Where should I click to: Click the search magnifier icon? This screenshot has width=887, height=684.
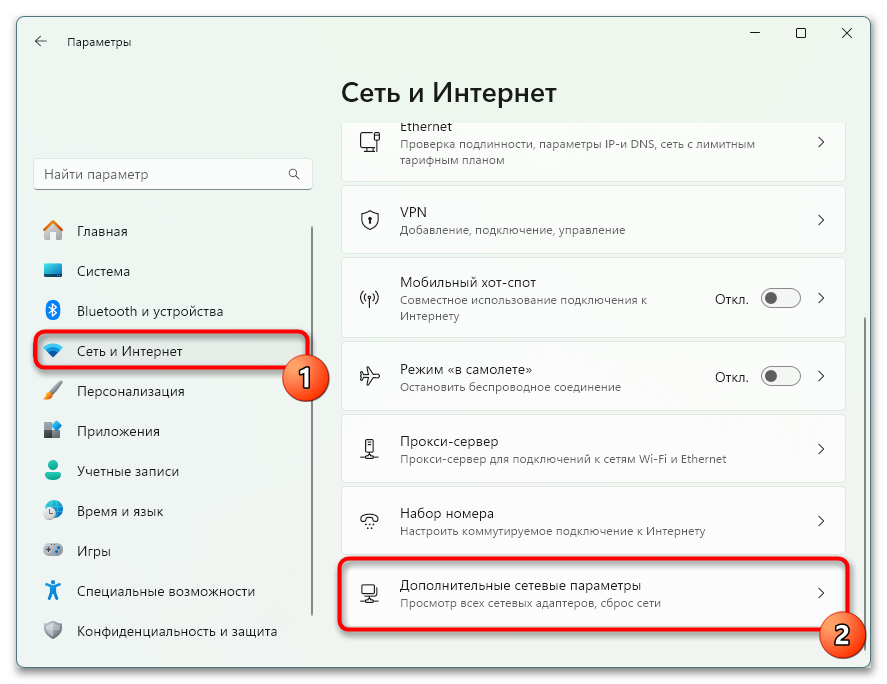(x=294, y=174)
